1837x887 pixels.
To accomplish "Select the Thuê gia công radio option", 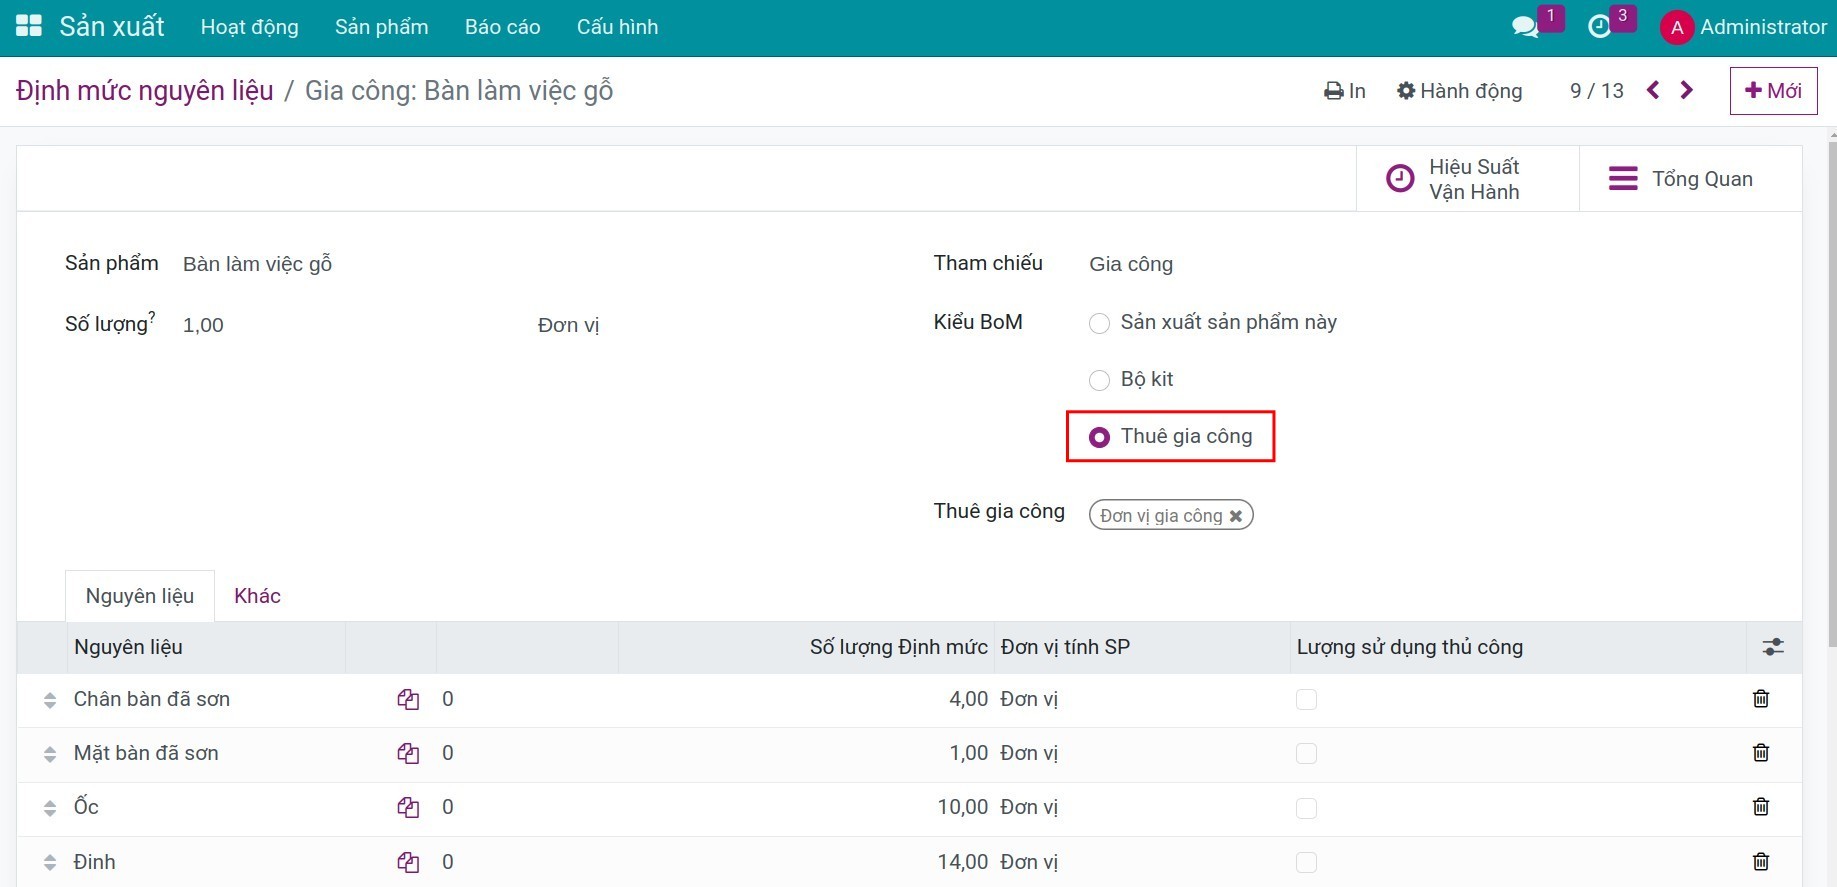I will (x=1099, y=437).
